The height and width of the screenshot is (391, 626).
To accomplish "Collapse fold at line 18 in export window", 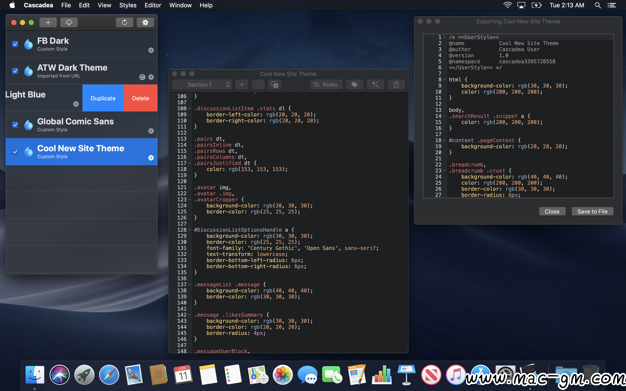I will click(x=444, y=140).
